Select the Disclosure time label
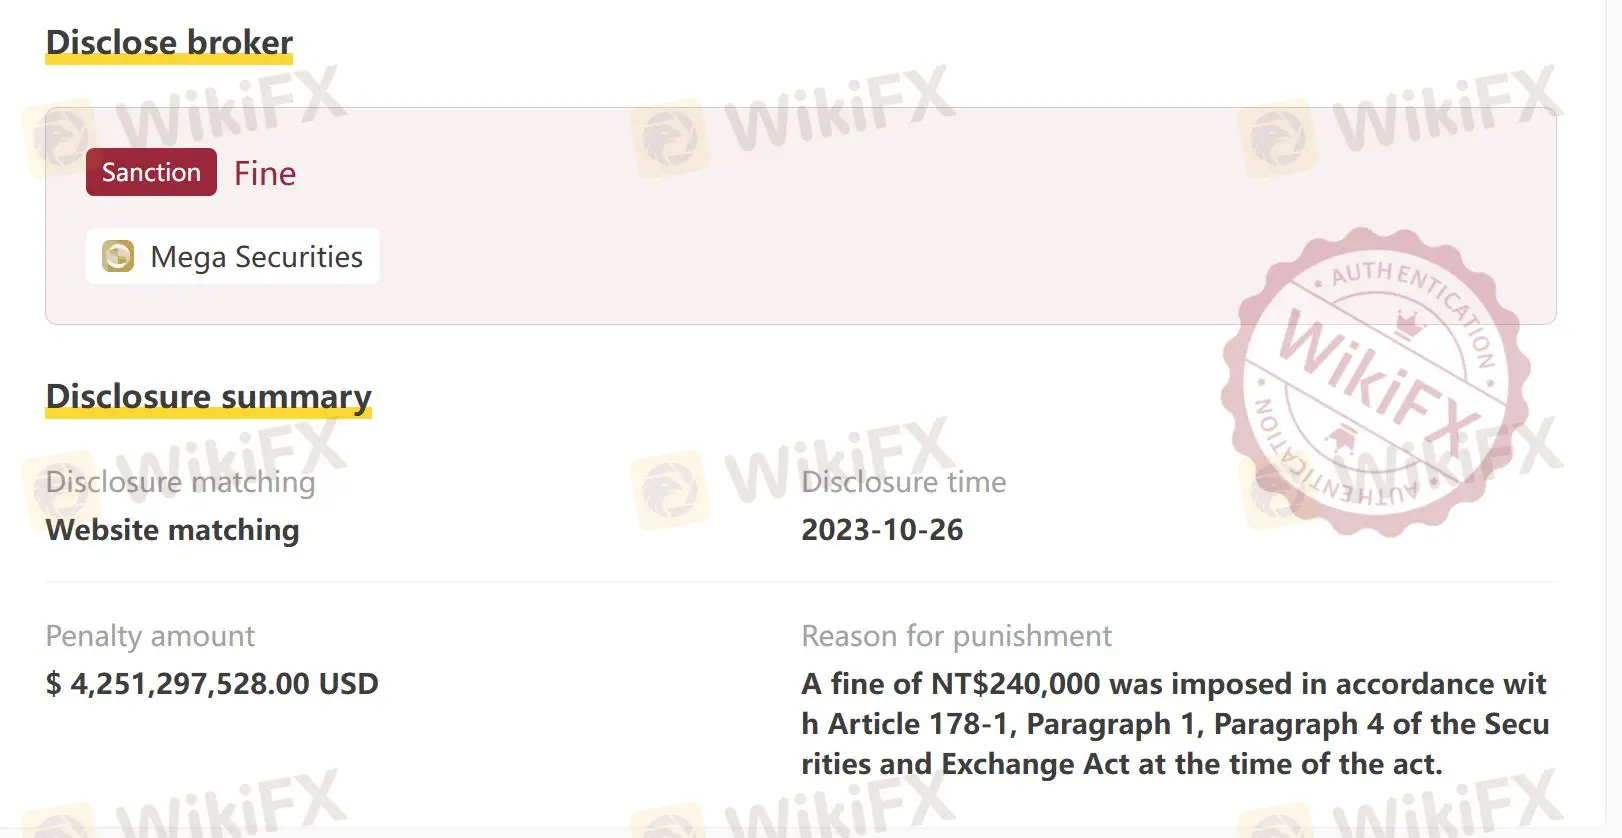 tap(903, 482)
